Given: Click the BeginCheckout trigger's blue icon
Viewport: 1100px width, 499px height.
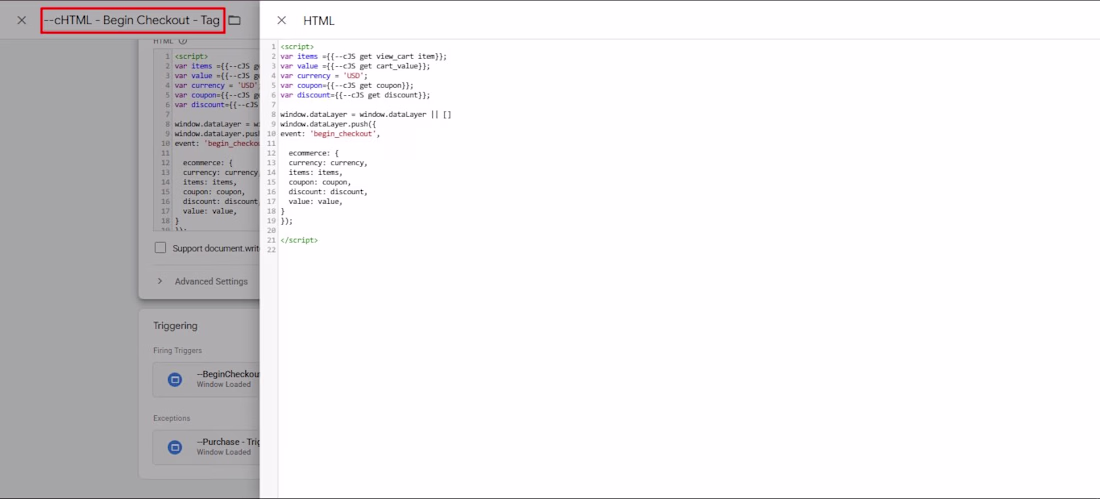Looking at the screenshot, I should click(x=175, y=379).
